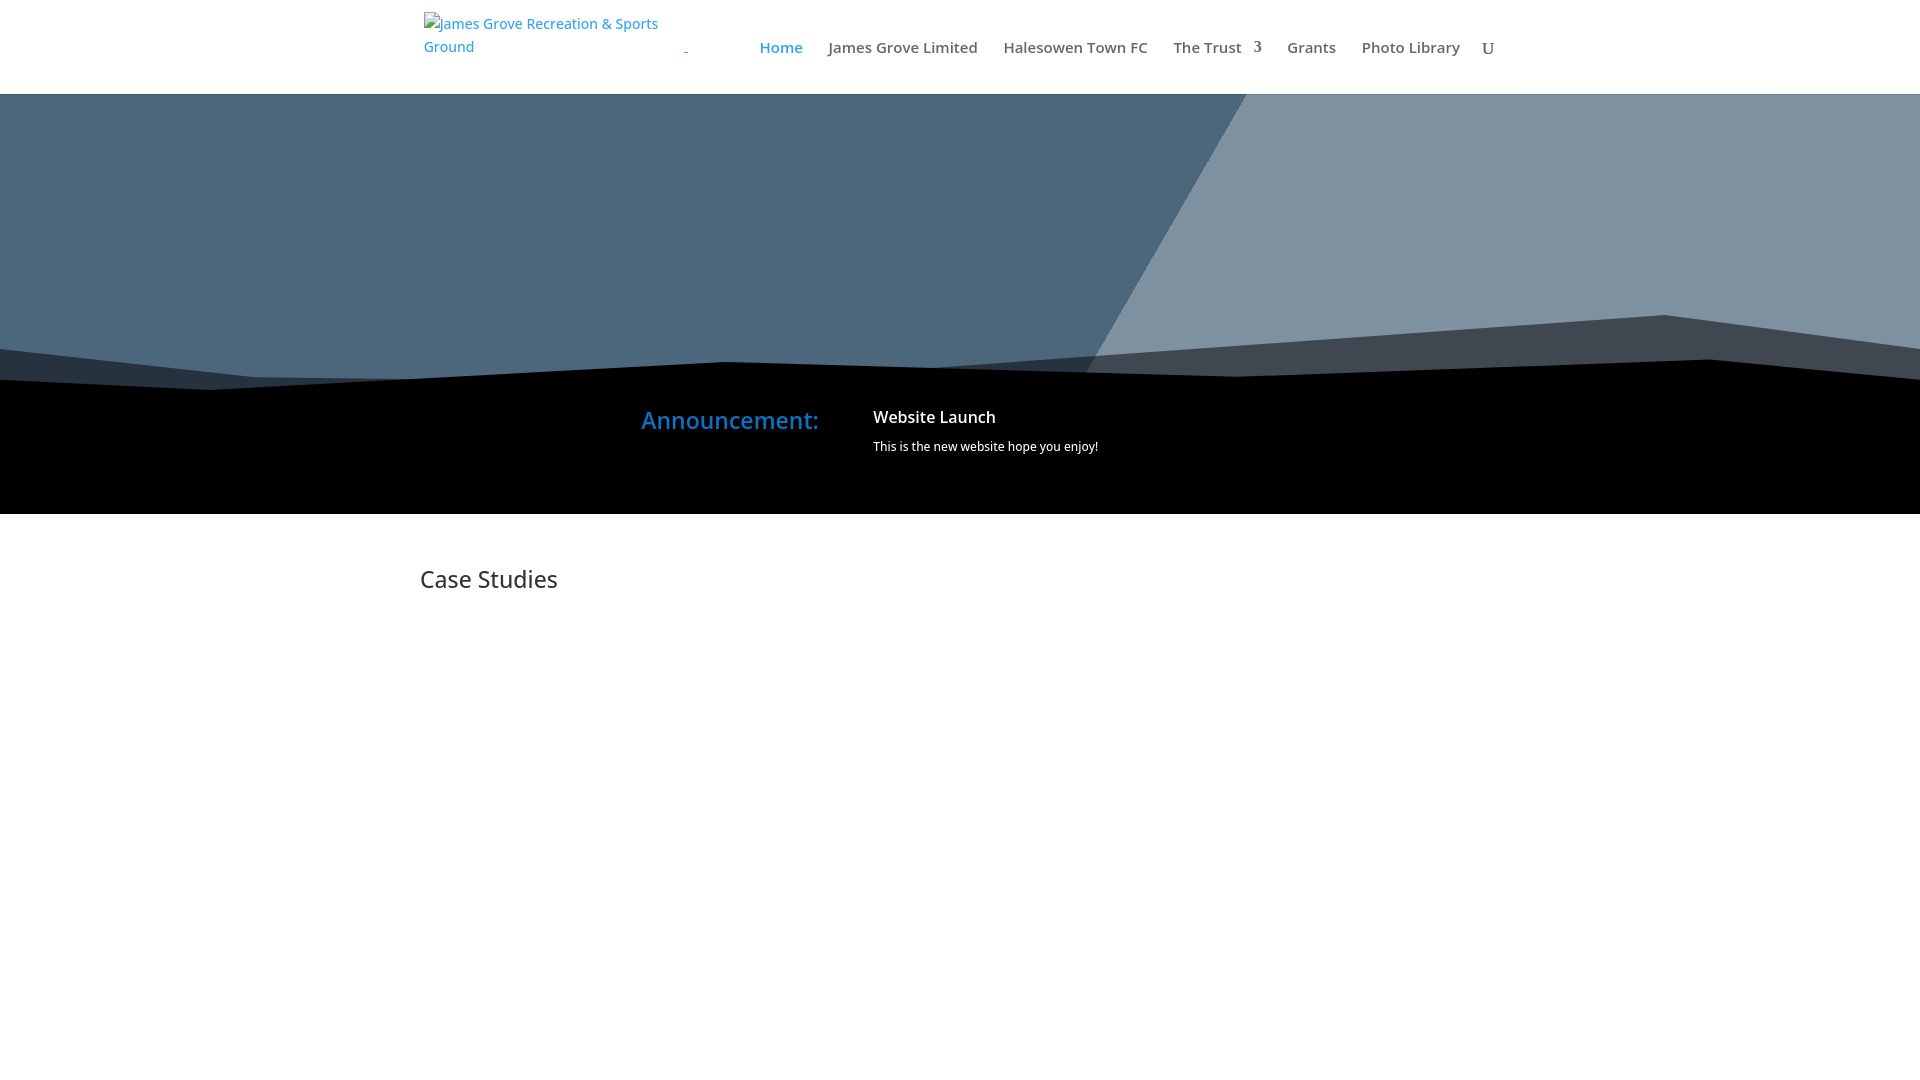1920x1080 pixels.
Task: Select the Website Launch announcement title
Action: (934, 417)
